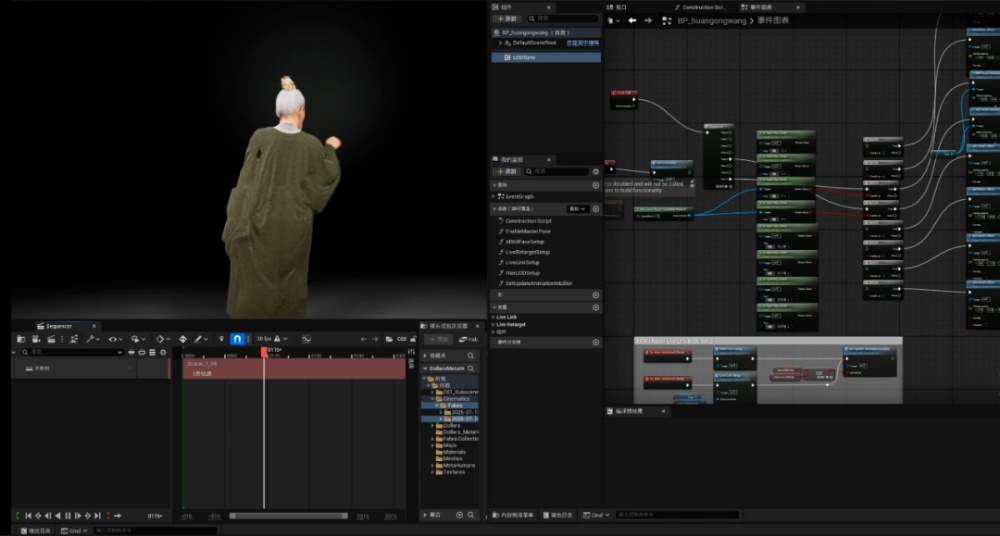The width and height of the screenshot is (1000, 536).
Task: Click the Sequencer horizontal timeline scrollbar
Action: pyautogui.click(x=289, y=516)
